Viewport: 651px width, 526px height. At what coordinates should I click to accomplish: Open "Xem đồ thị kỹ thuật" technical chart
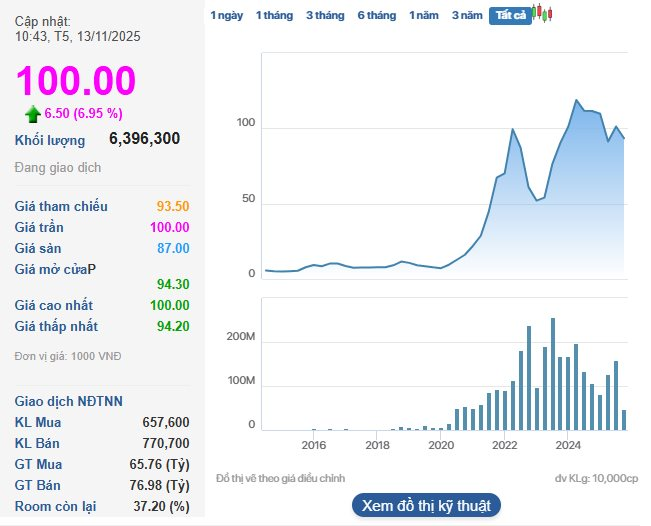[x=426, y=505]
